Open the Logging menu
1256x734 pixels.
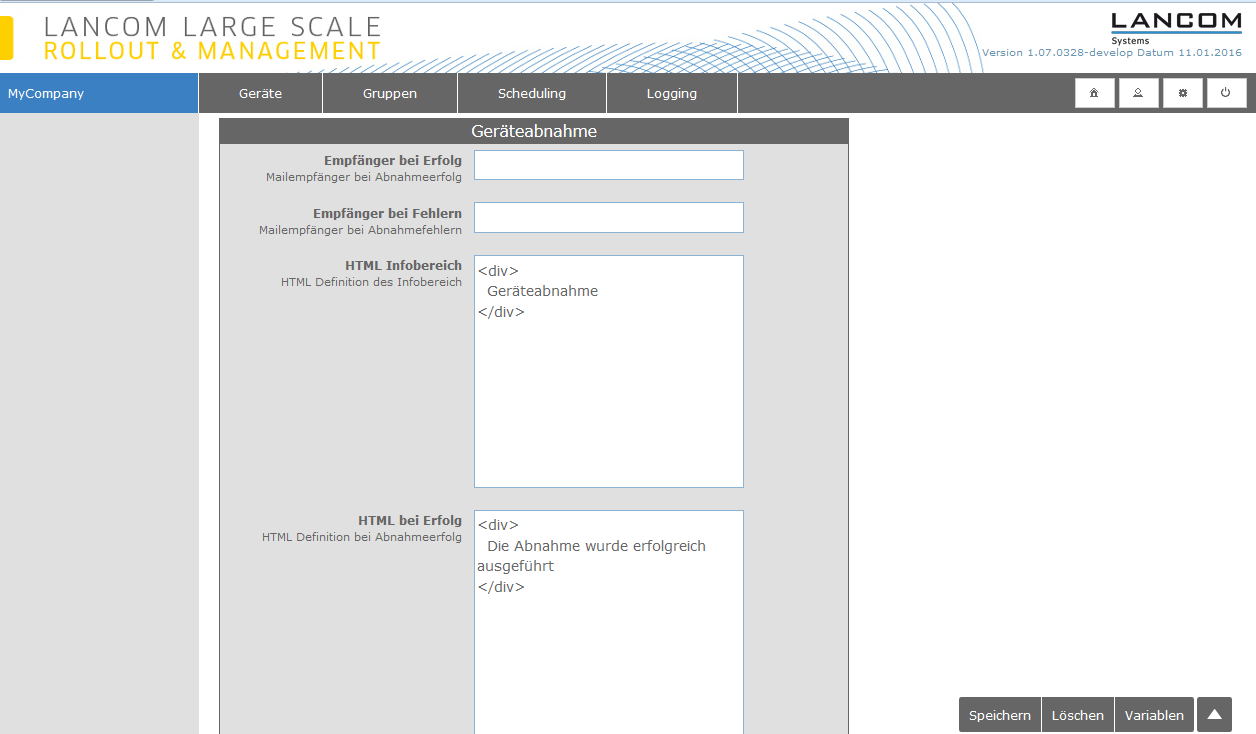pos(671,93)
